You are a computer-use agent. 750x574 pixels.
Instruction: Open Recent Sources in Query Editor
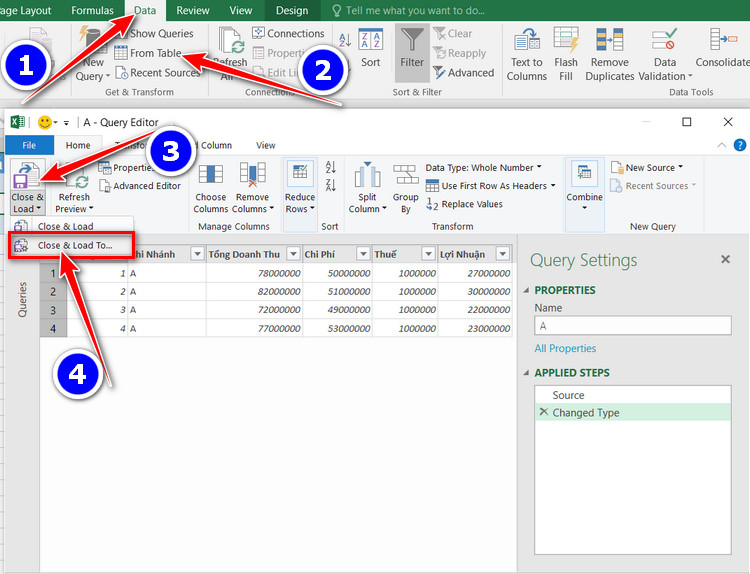click(x=653, y=186)
